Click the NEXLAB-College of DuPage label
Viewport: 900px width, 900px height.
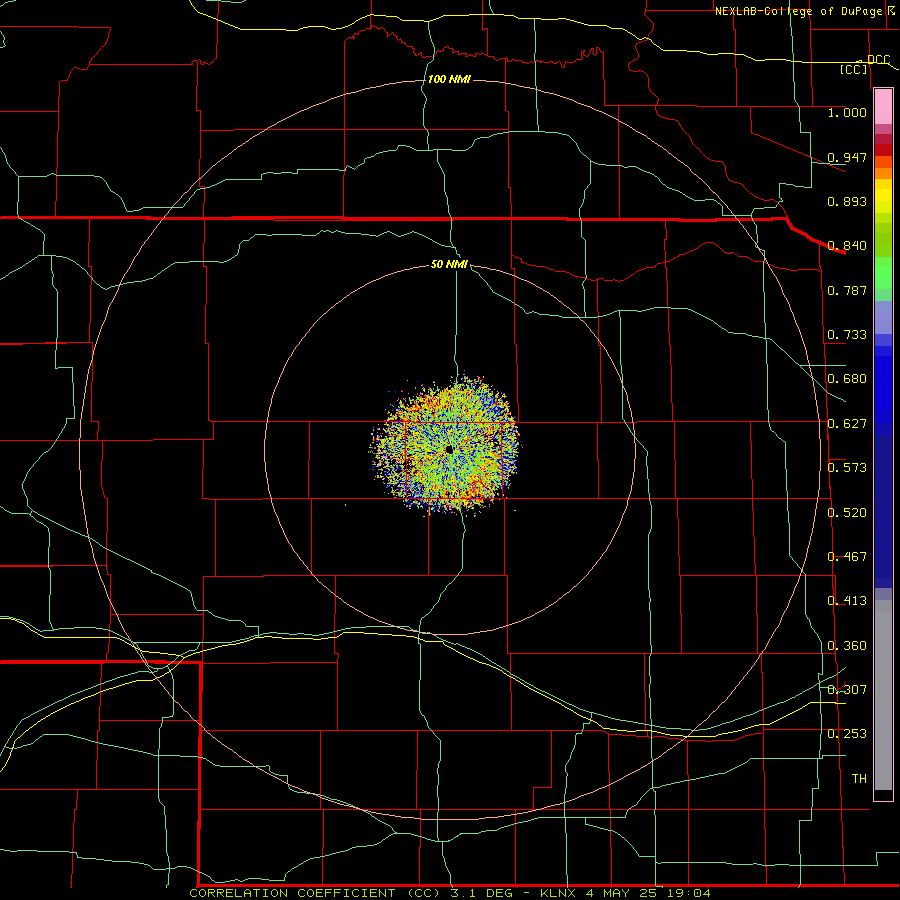pos(798,11)
